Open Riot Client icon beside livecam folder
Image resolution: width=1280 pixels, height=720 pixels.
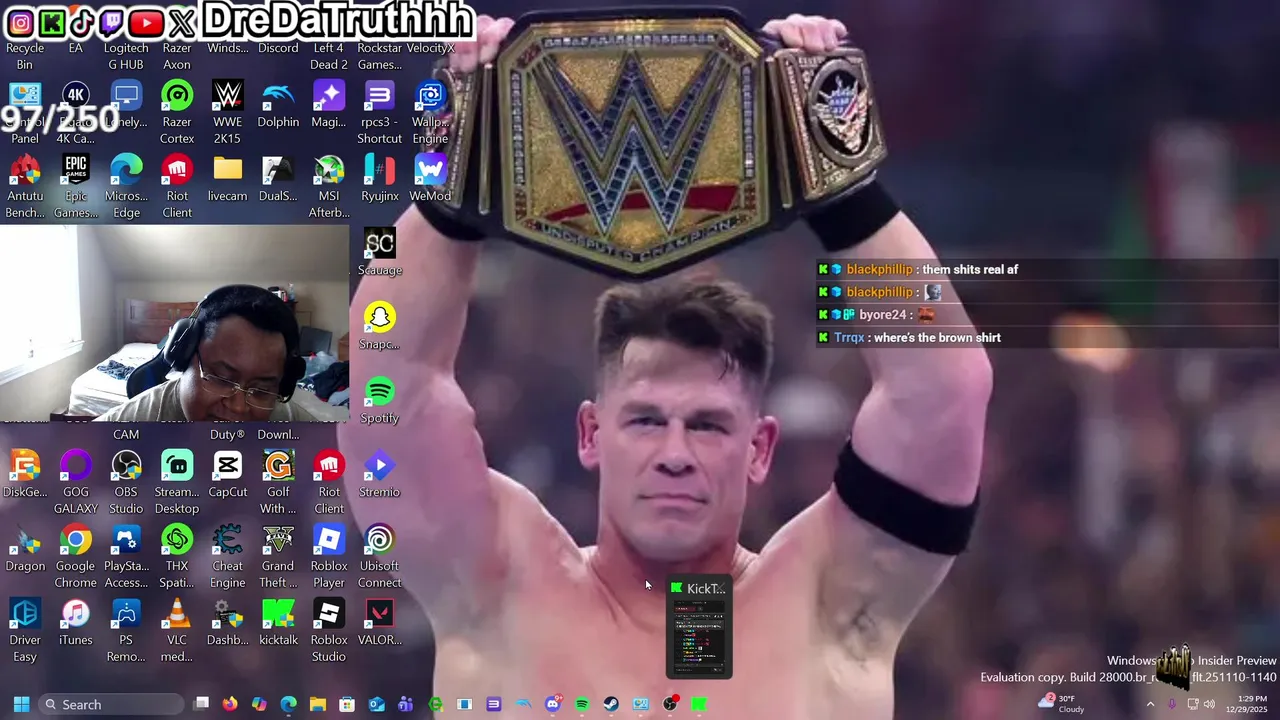click(177, 186)
